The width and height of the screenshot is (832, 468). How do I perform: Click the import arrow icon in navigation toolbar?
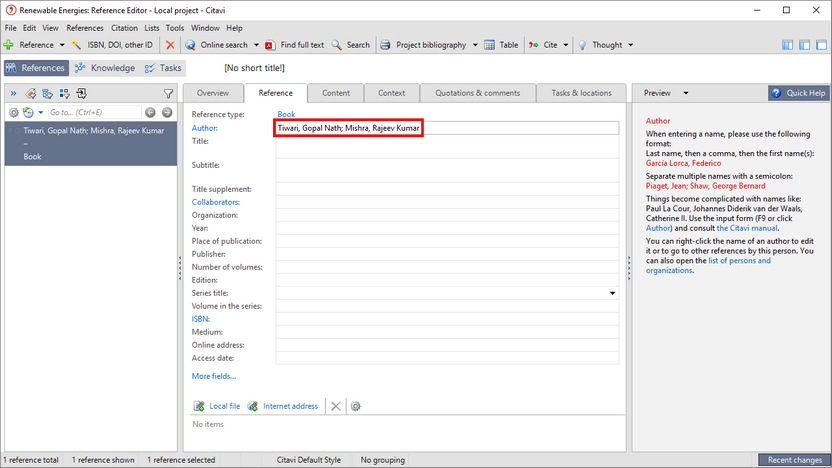82,94
